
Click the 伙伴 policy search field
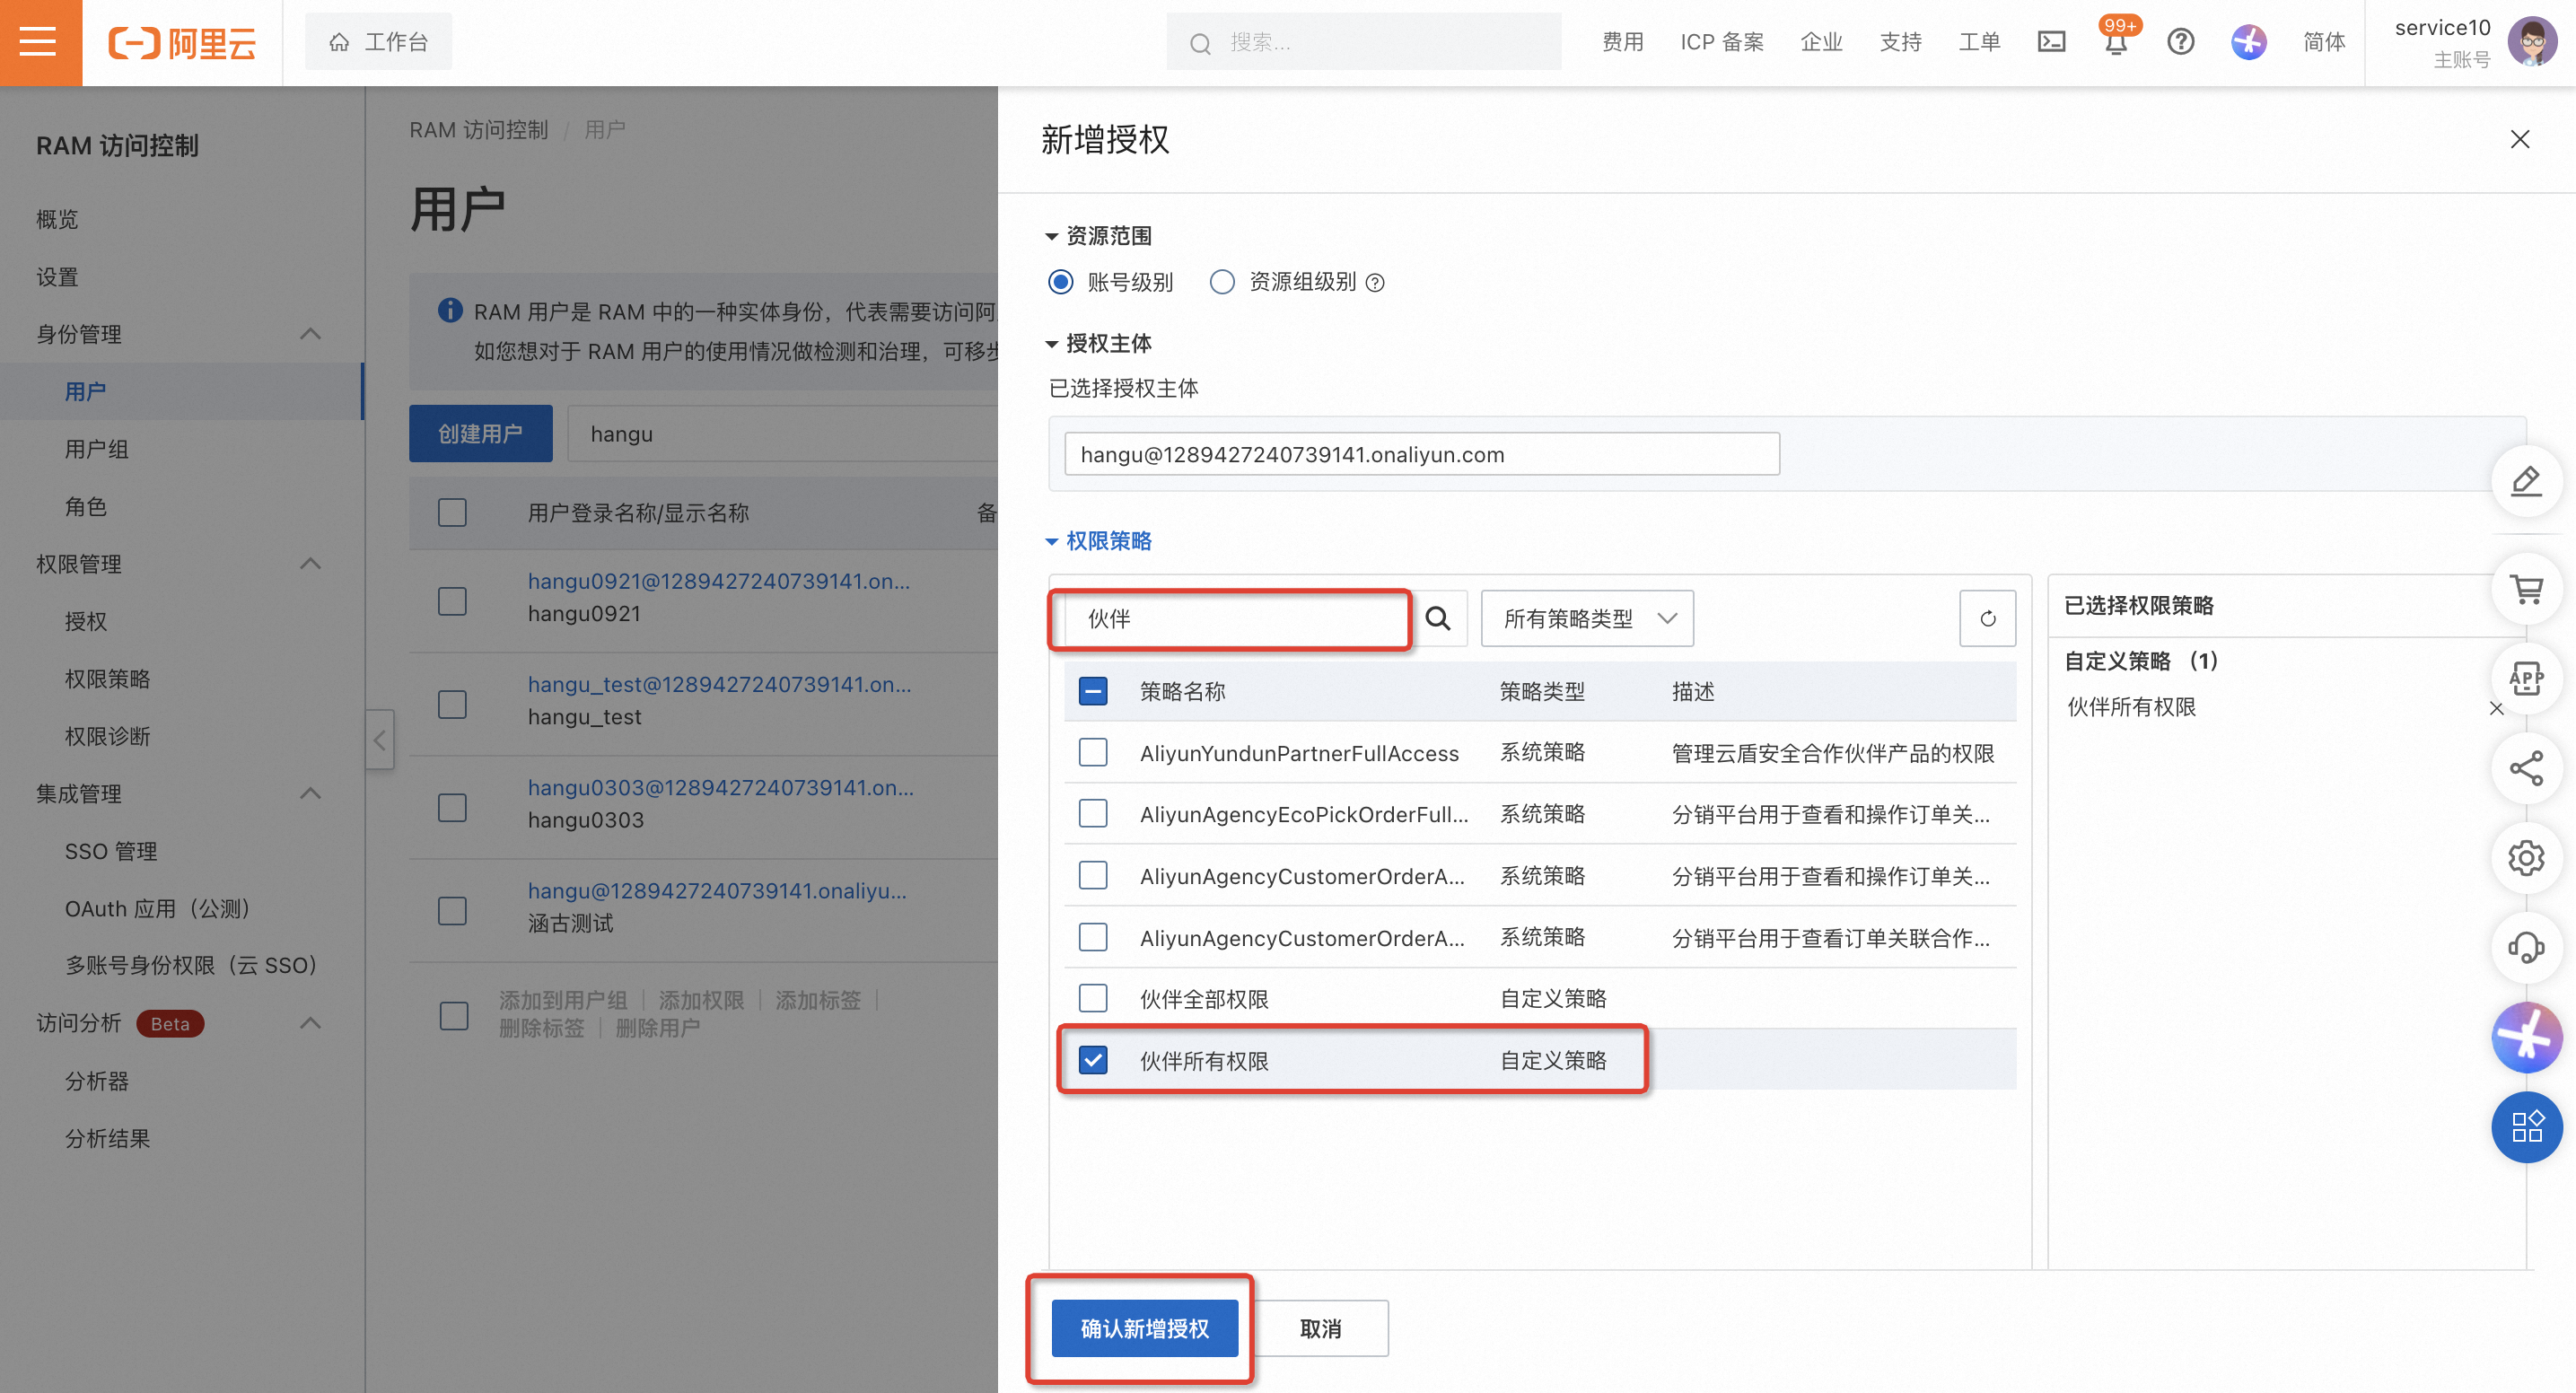(1230, 619)
